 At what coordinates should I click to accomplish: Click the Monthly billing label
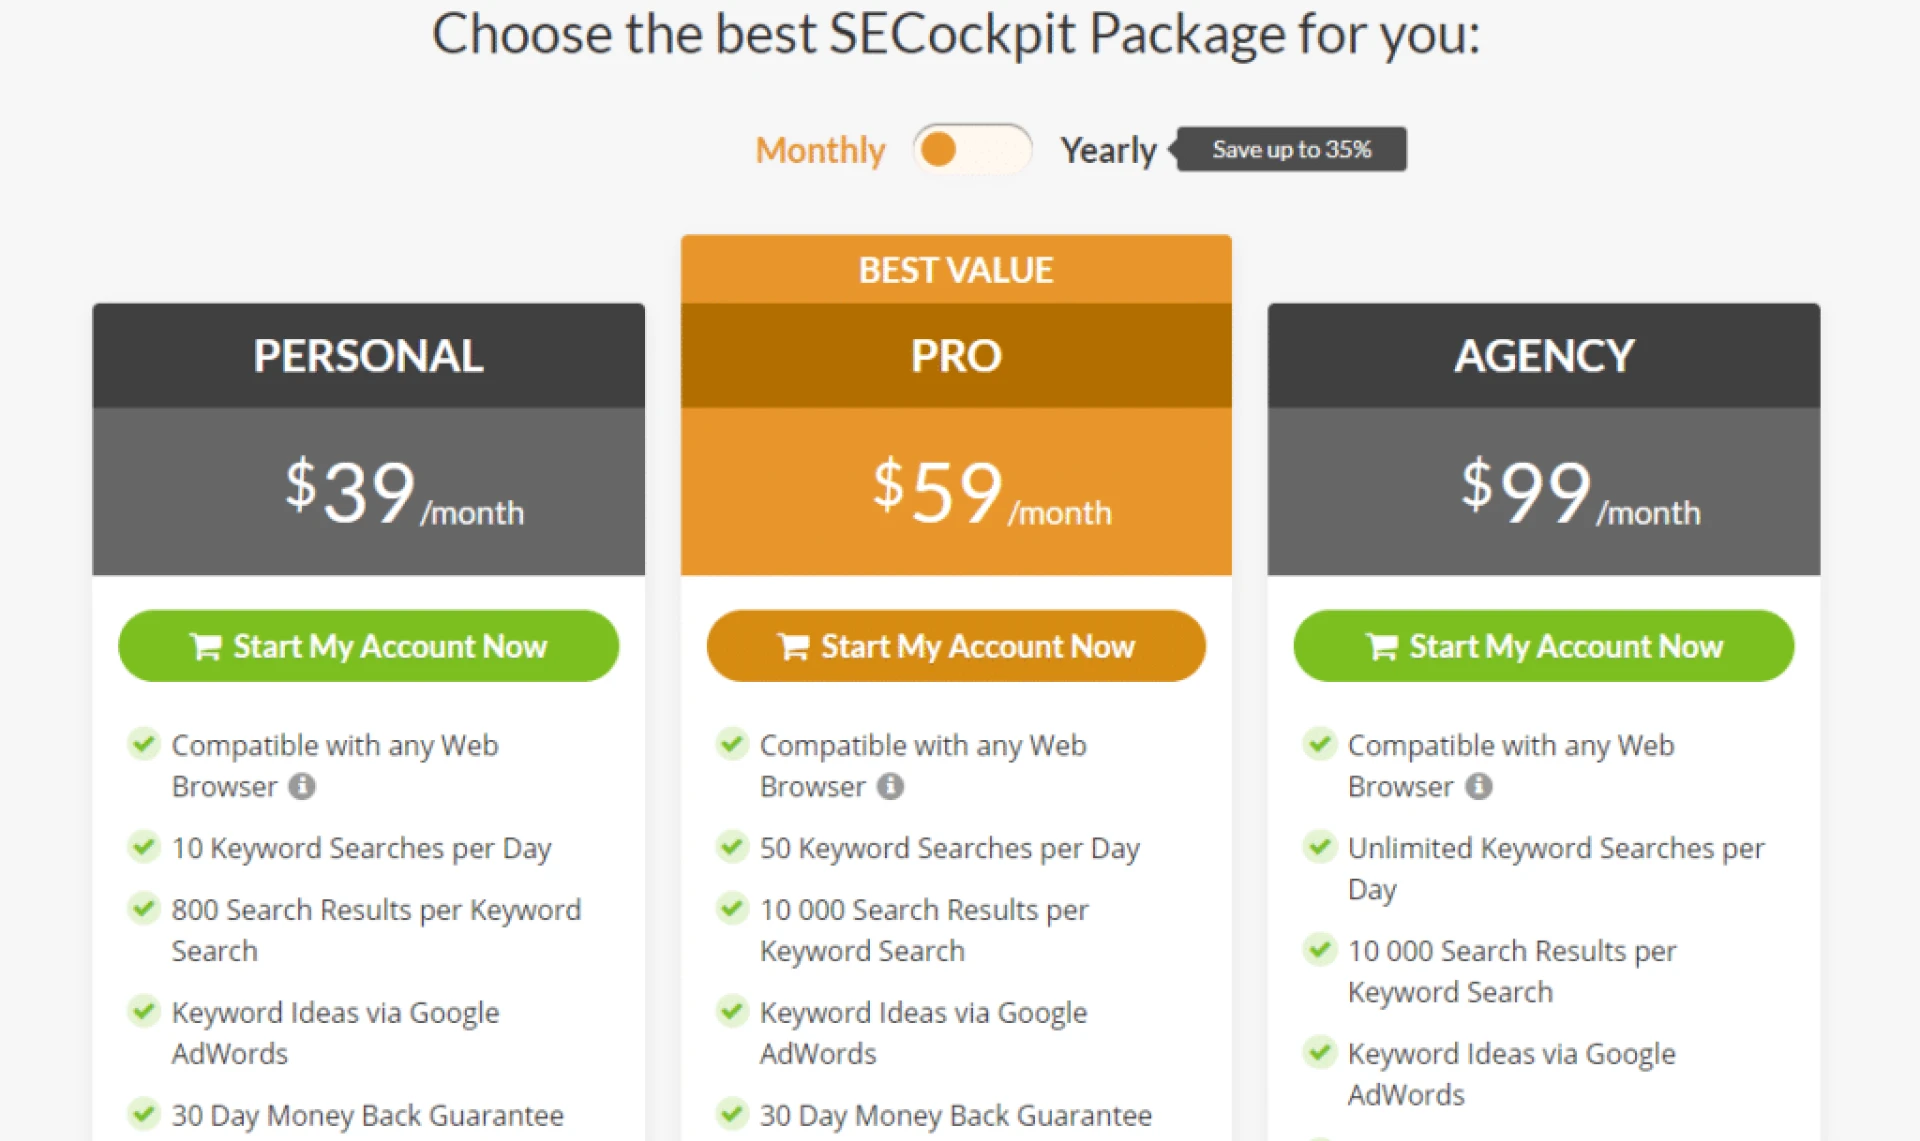(820, 150)
